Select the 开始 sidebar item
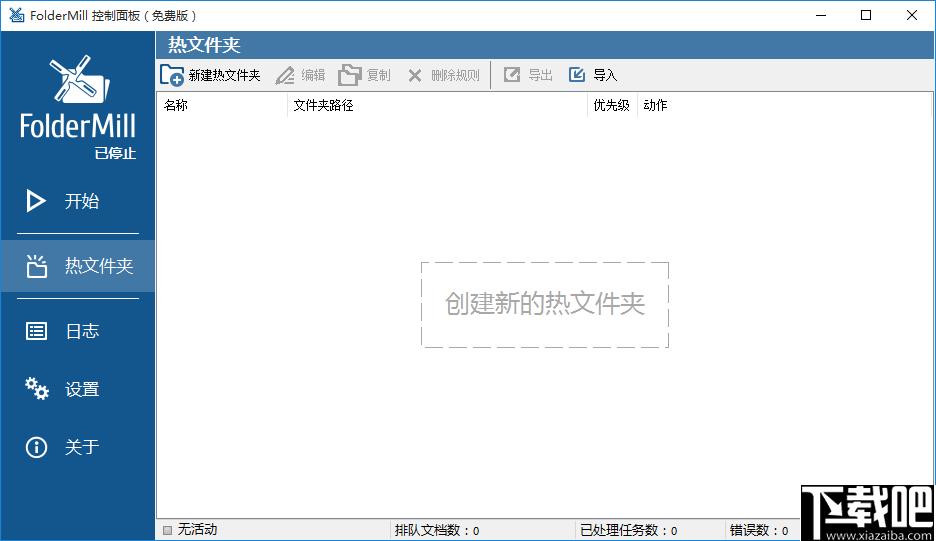 tap(78, 201)
